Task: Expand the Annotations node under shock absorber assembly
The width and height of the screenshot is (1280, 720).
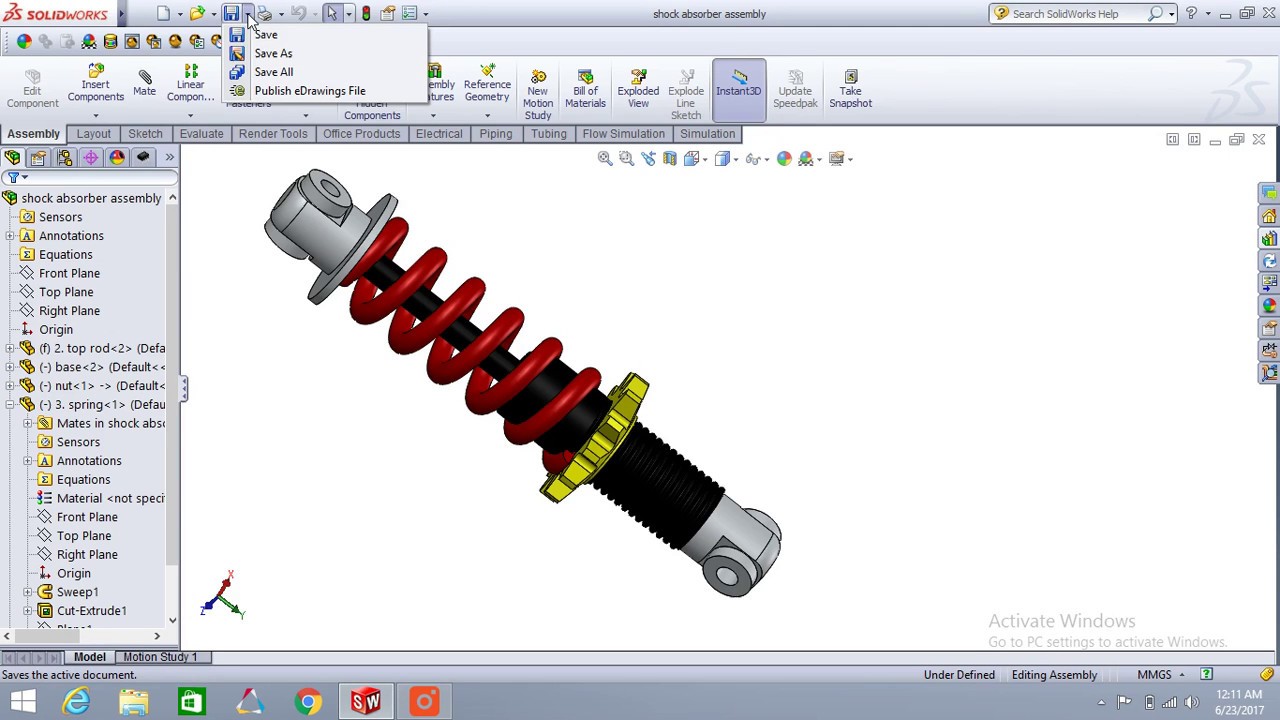Action: 10,236
